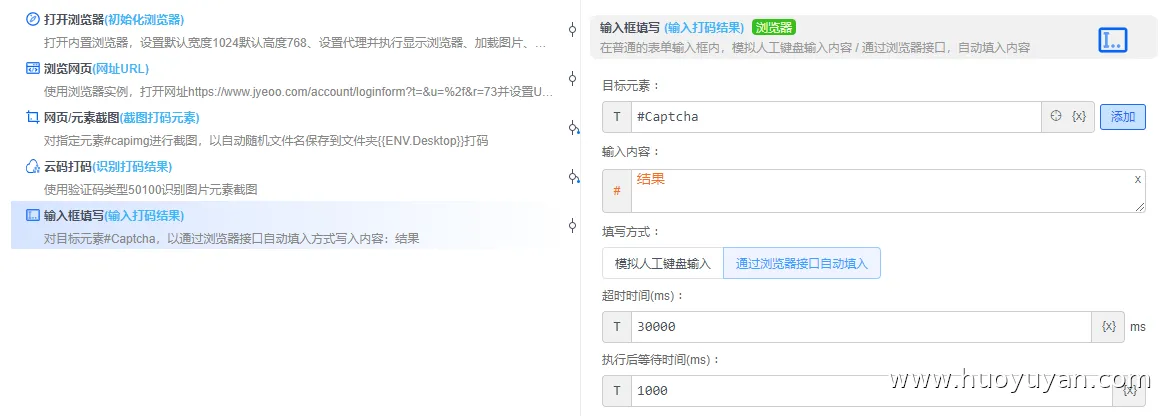
Task: Click the T type prefix beside 1000
Action: [617, 391]
